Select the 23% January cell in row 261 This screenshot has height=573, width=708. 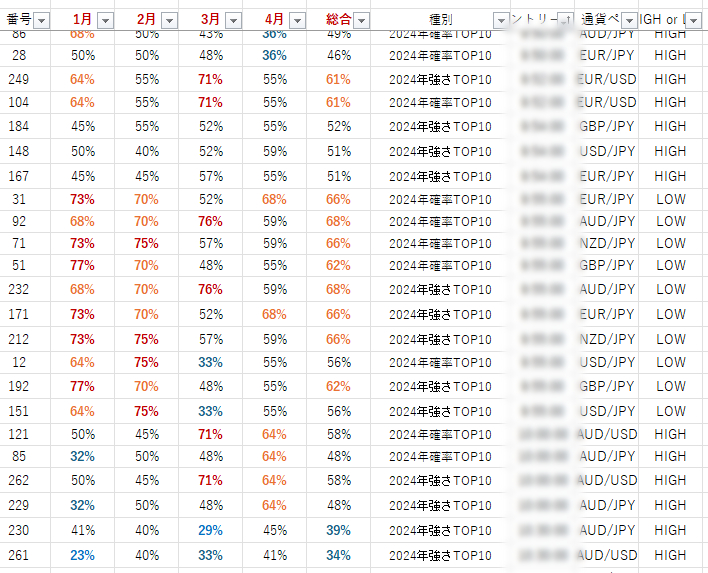[83, 555]
